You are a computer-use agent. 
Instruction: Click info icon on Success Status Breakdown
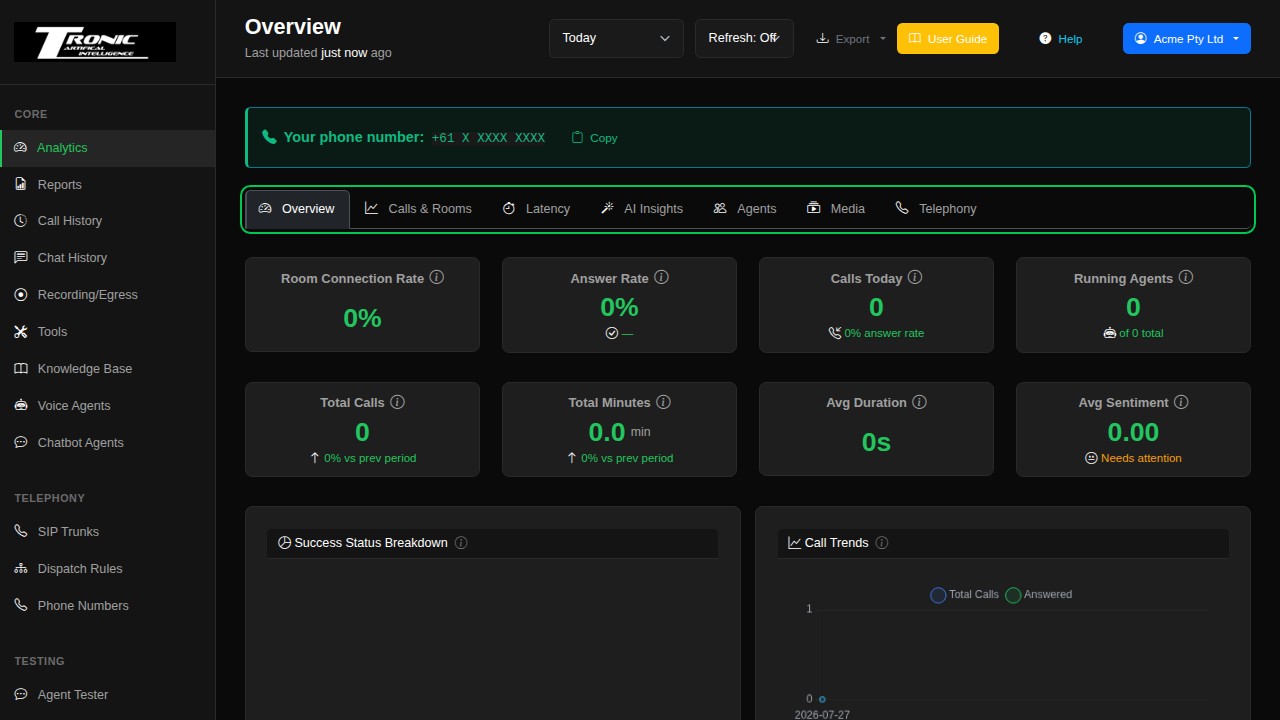point(461,543)
